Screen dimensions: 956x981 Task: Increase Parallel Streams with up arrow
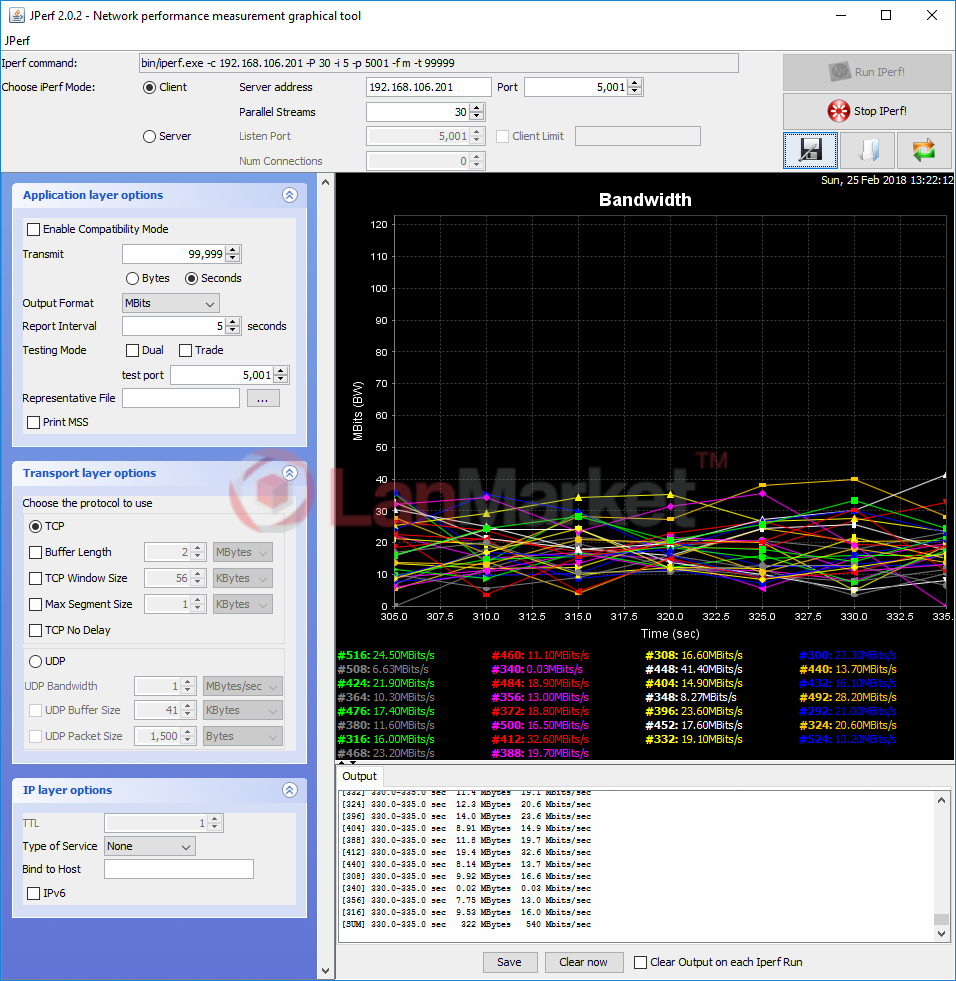point(477,108)
